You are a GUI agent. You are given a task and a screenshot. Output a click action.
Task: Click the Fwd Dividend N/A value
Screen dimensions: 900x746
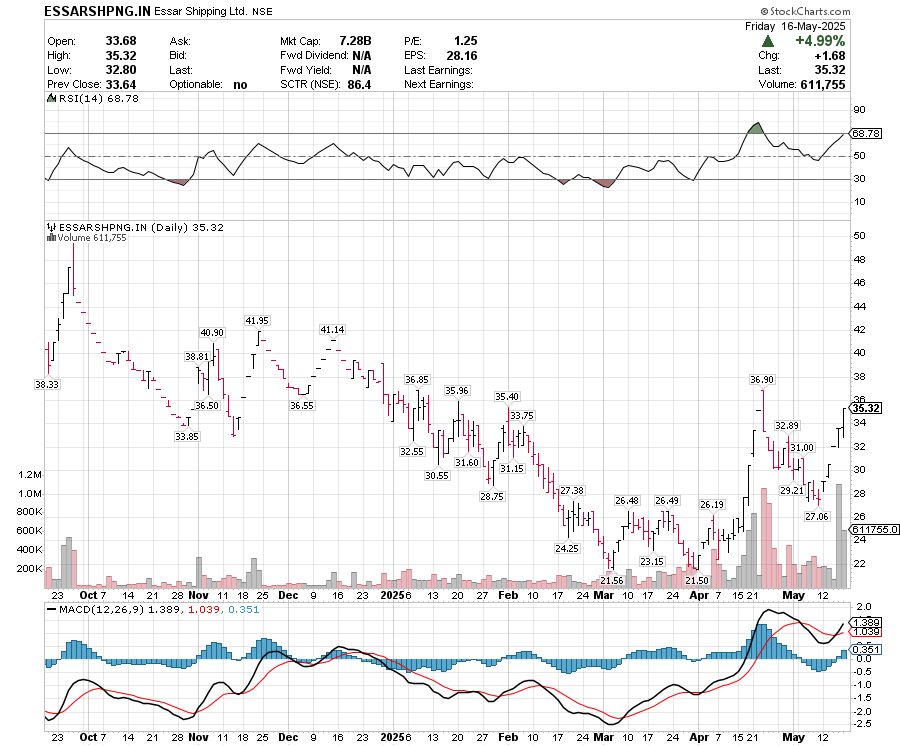362,56
